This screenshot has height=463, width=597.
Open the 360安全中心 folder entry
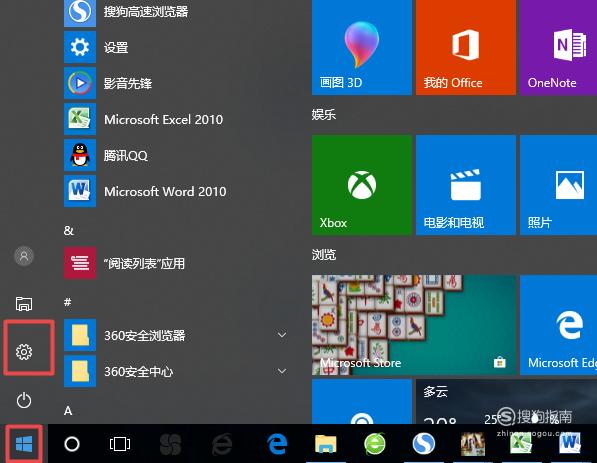(x=175, y=371)
